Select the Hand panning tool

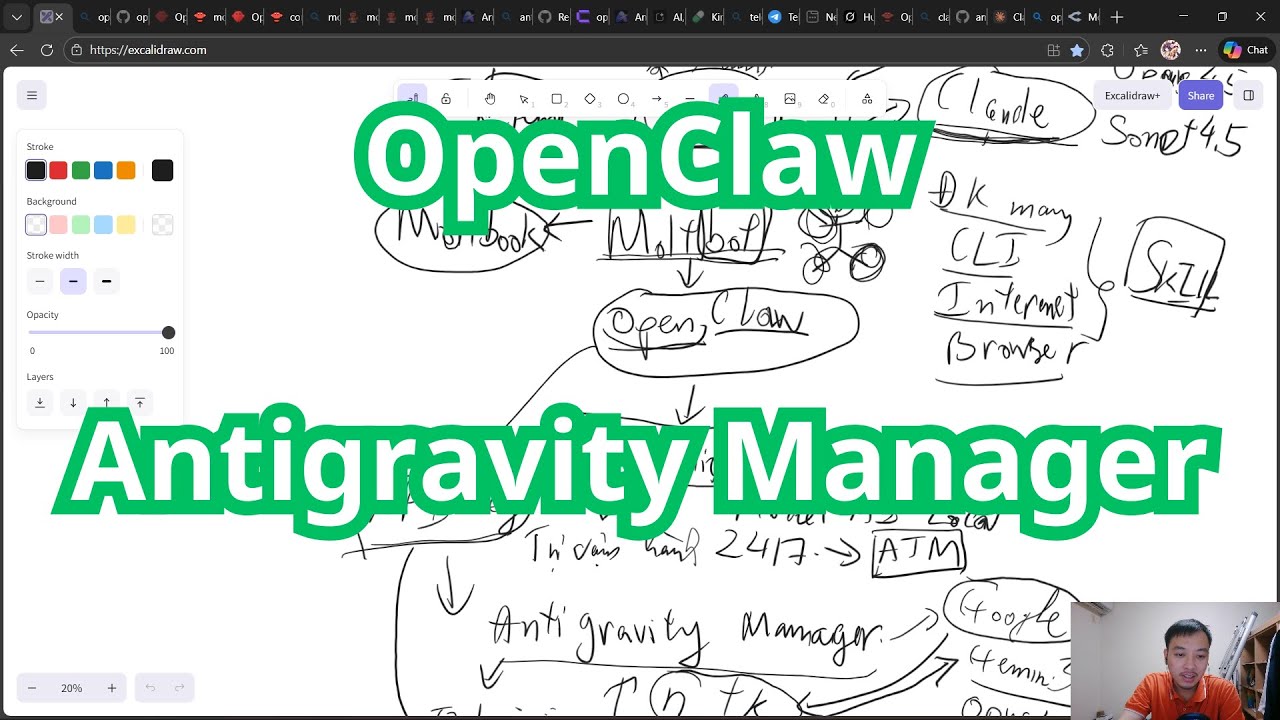(490, 99)
